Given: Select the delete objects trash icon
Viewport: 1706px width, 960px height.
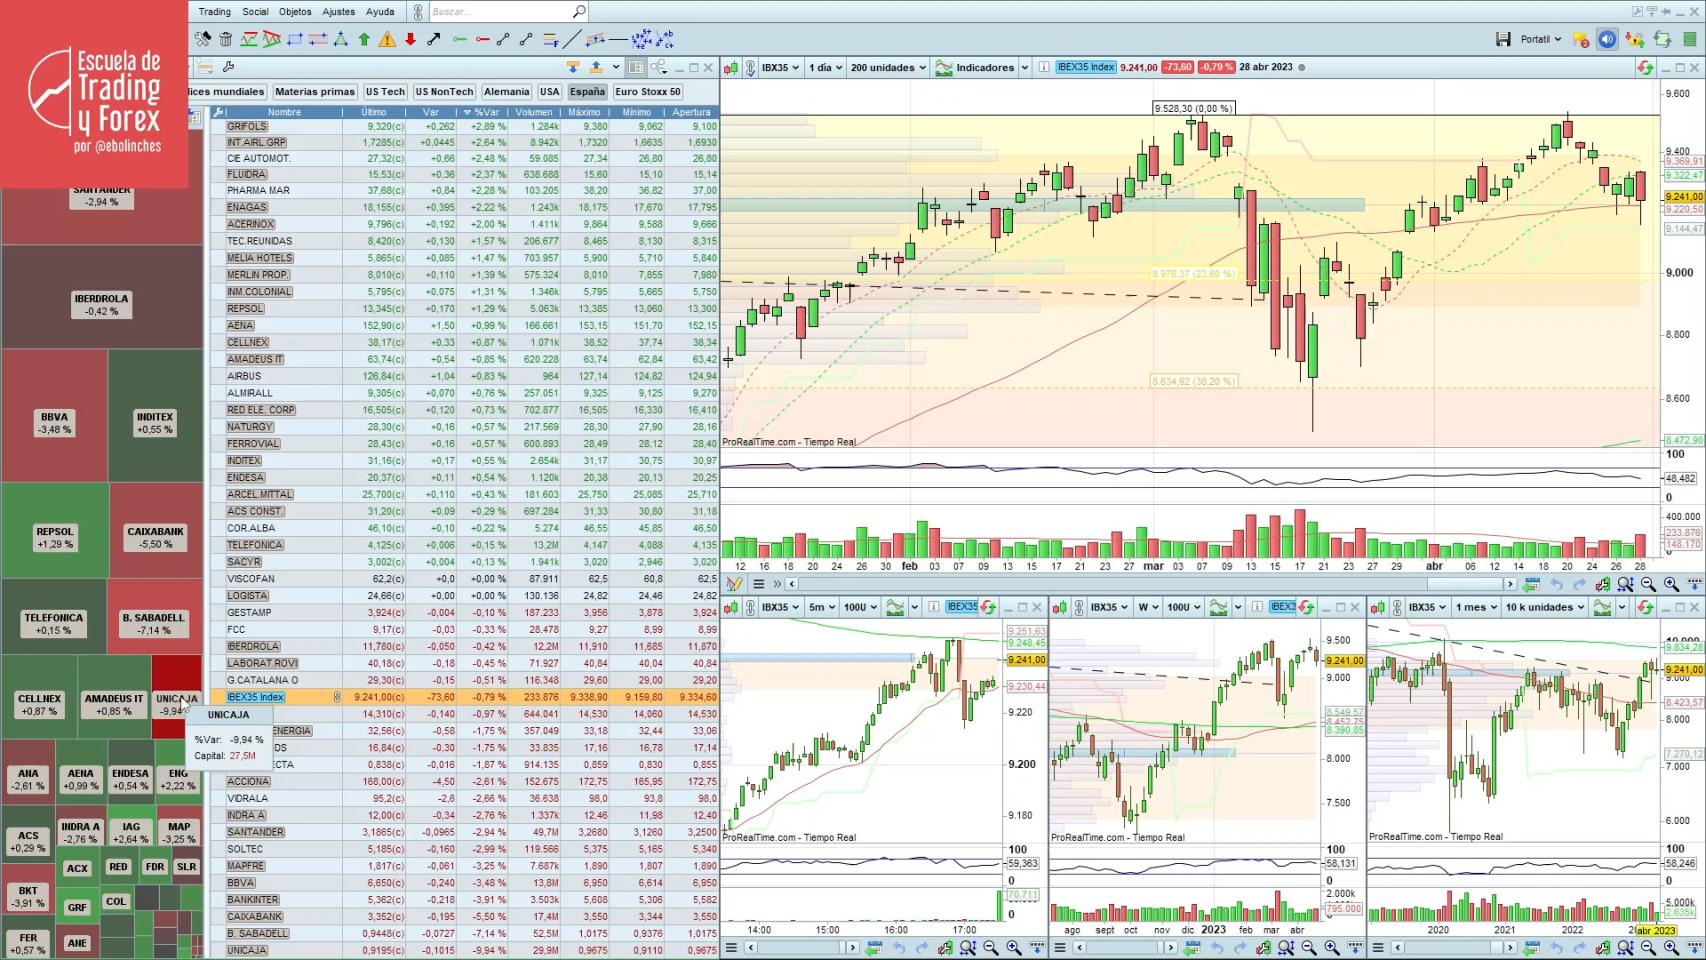Looking at the screenshot, I should coord(226,39).
